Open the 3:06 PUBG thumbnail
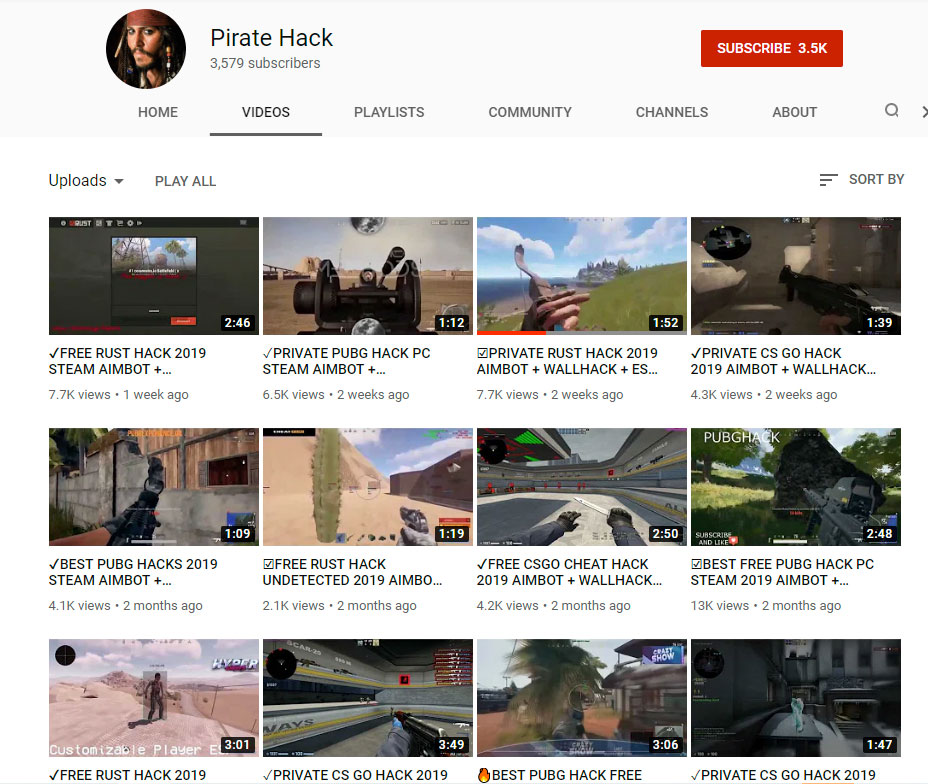The width and height of the screenshot is (928, 784). tap(582, 698)
